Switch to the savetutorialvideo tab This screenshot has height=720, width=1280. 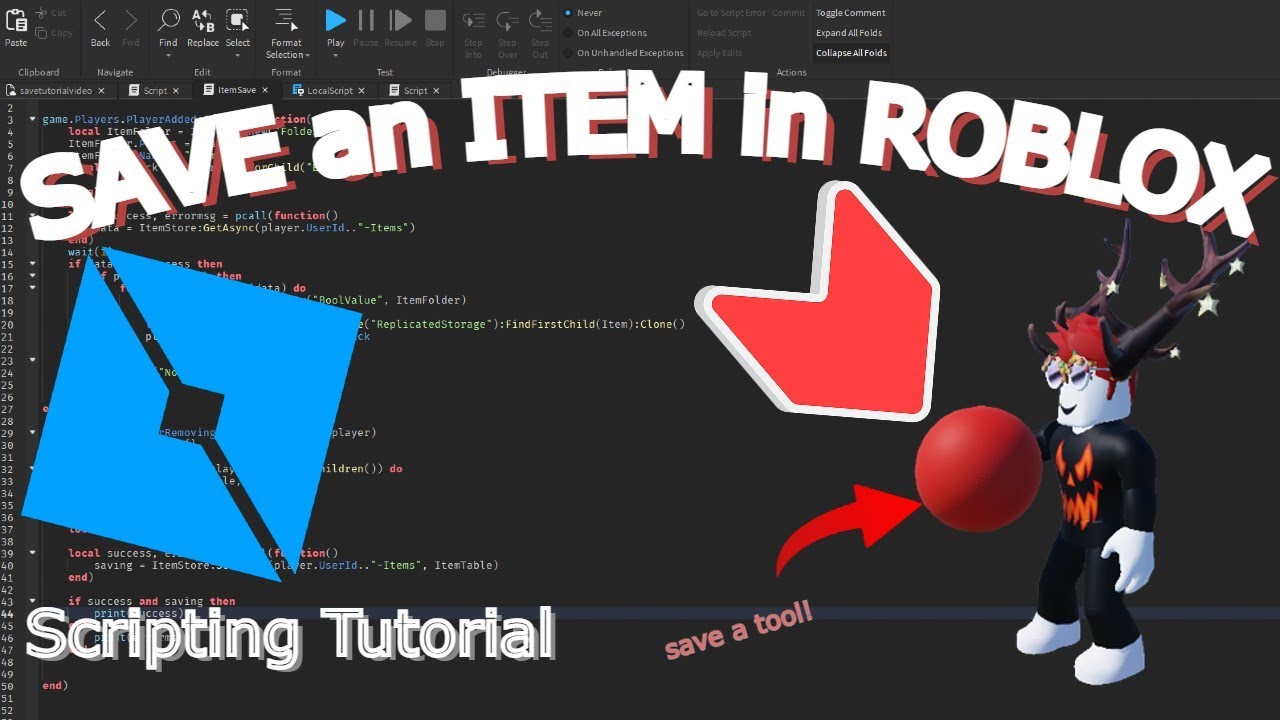56,90
